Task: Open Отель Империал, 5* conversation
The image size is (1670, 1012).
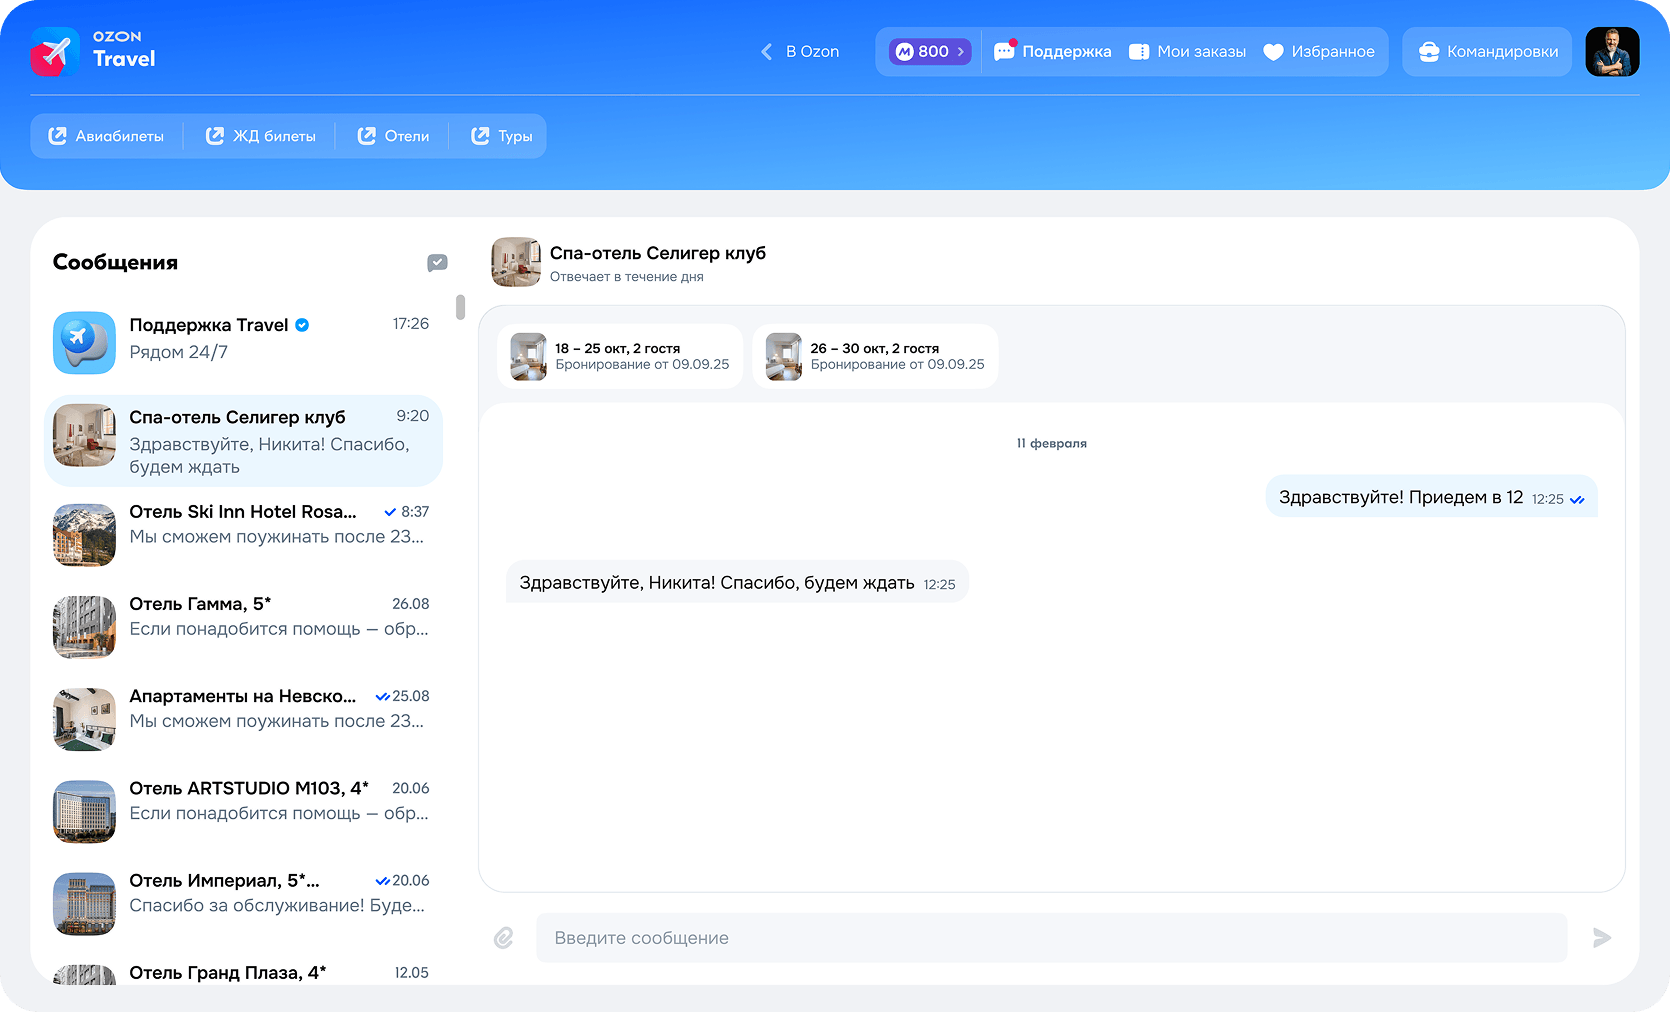Action: tap(243, 902)
